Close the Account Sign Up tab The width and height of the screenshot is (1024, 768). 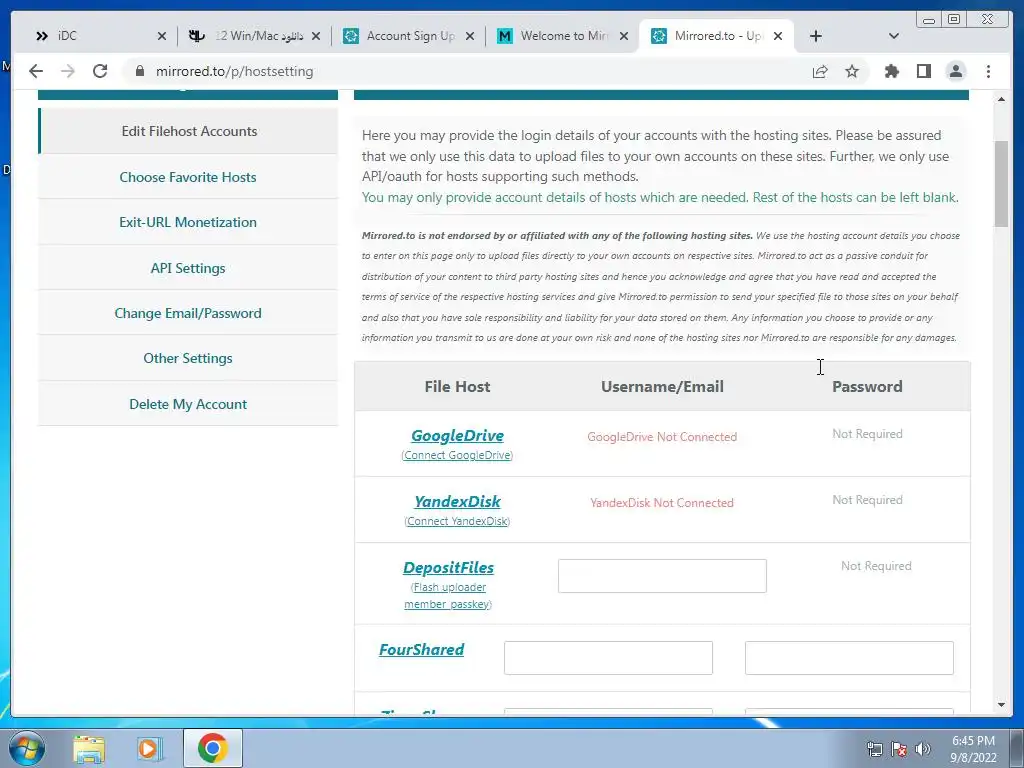tap(470, 36)
